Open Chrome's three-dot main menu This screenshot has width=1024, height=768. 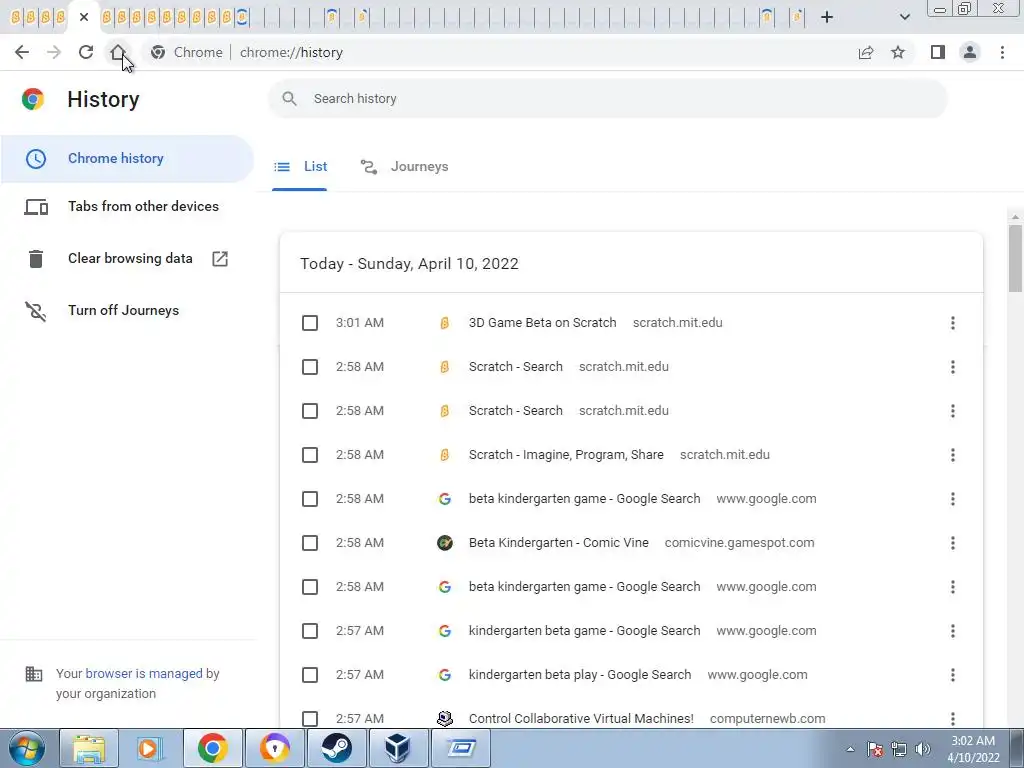(x=1002, y=52)
